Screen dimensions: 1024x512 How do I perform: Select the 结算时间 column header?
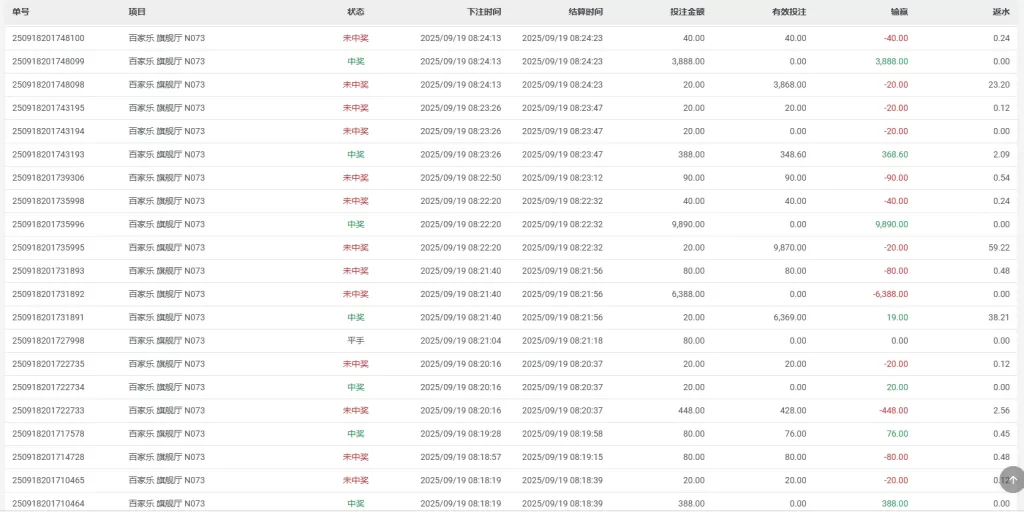click(x=585, y=12)
